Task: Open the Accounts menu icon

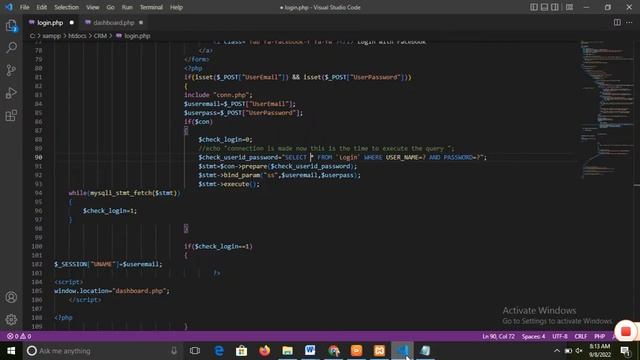Action: click(11, 297)
